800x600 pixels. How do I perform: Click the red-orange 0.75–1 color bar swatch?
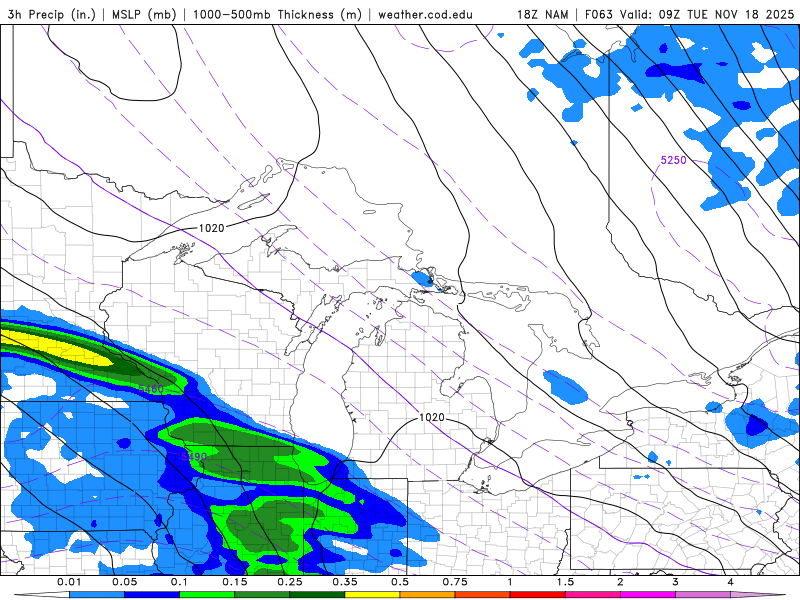point(483,595)
